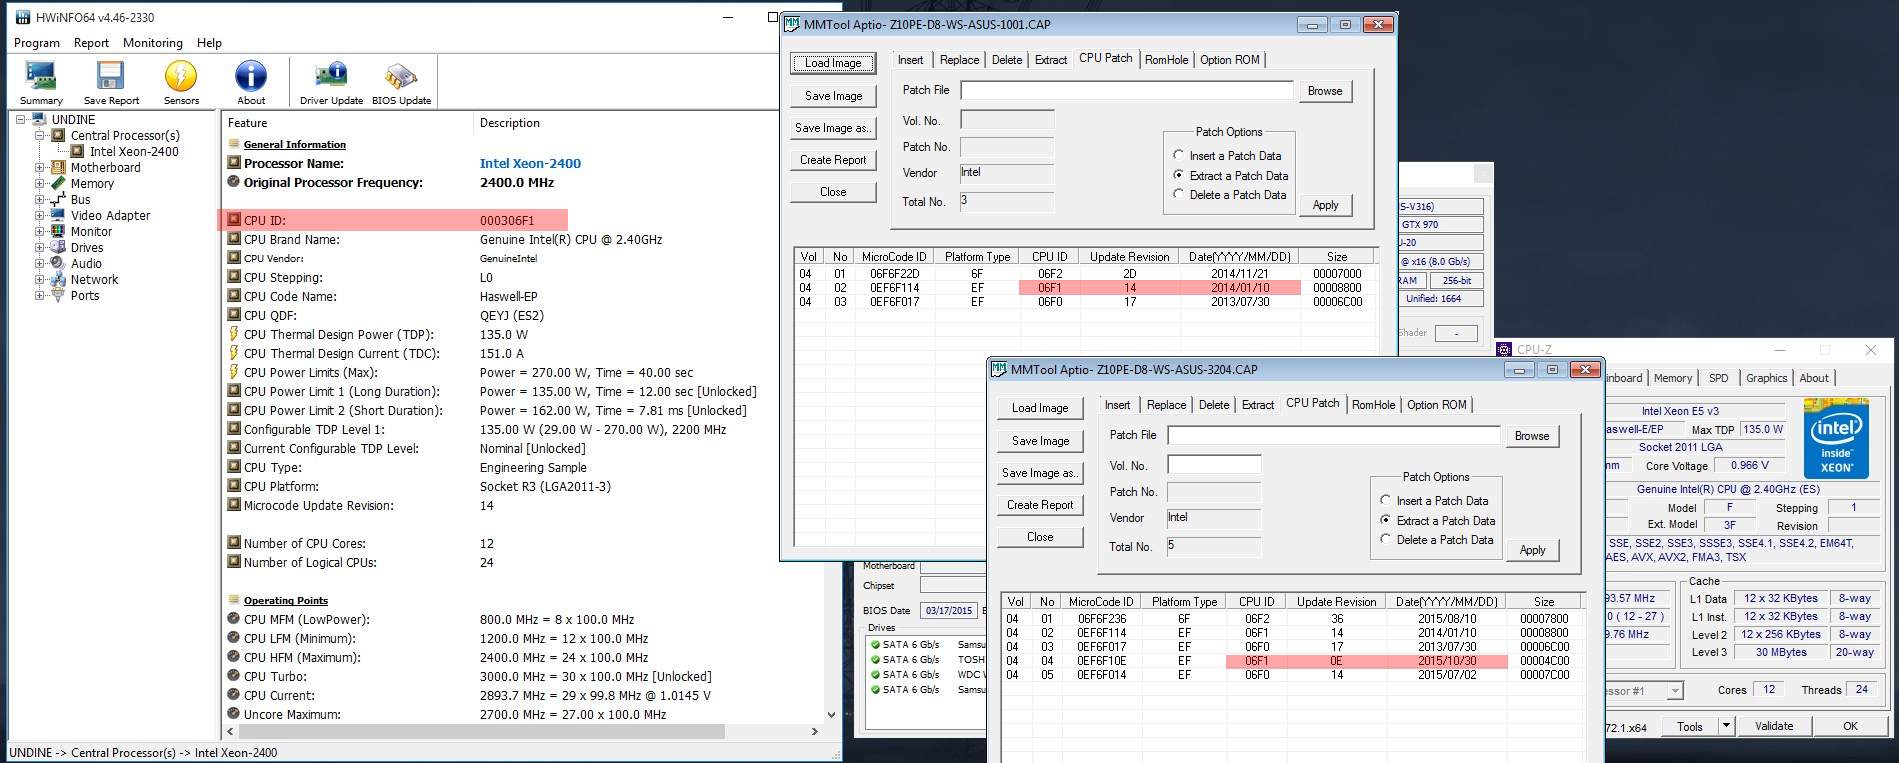This screenshot has width=1899, height=763.
Task: Click the Graphics tab in CPU-Z
Action: 1766,378
